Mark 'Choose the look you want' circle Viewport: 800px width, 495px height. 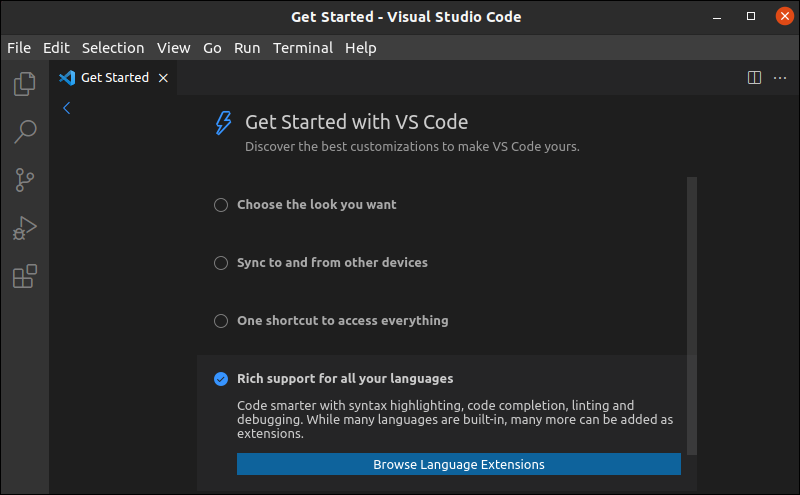coord(221,205)
